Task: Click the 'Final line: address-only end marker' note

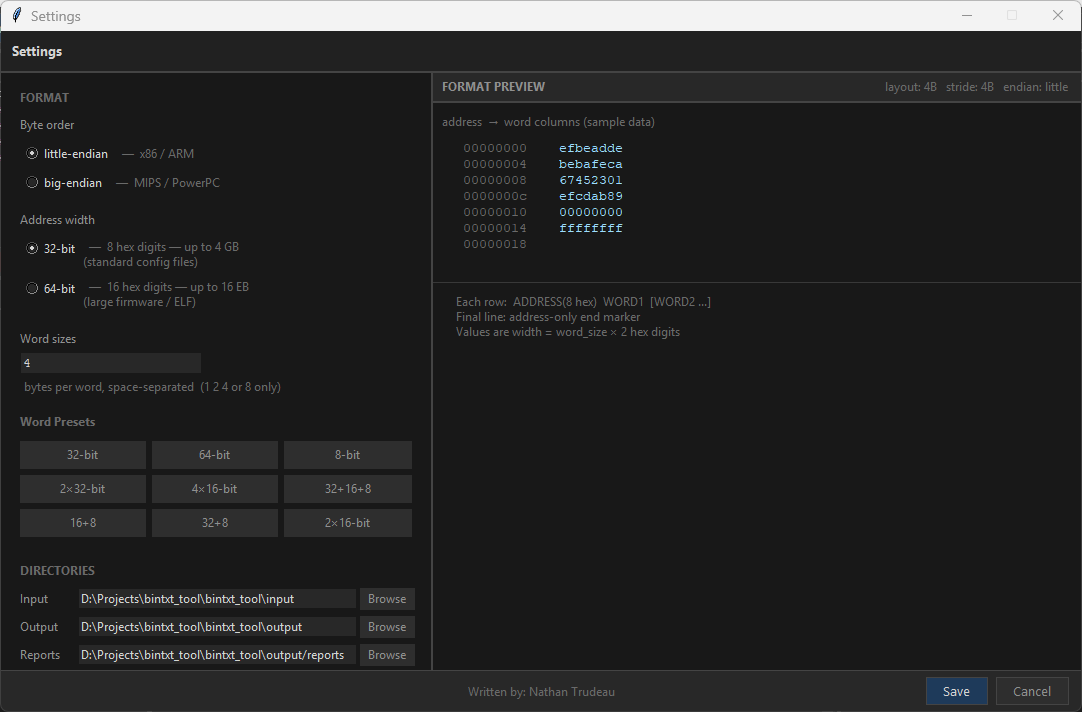Action: click(548, 317)
